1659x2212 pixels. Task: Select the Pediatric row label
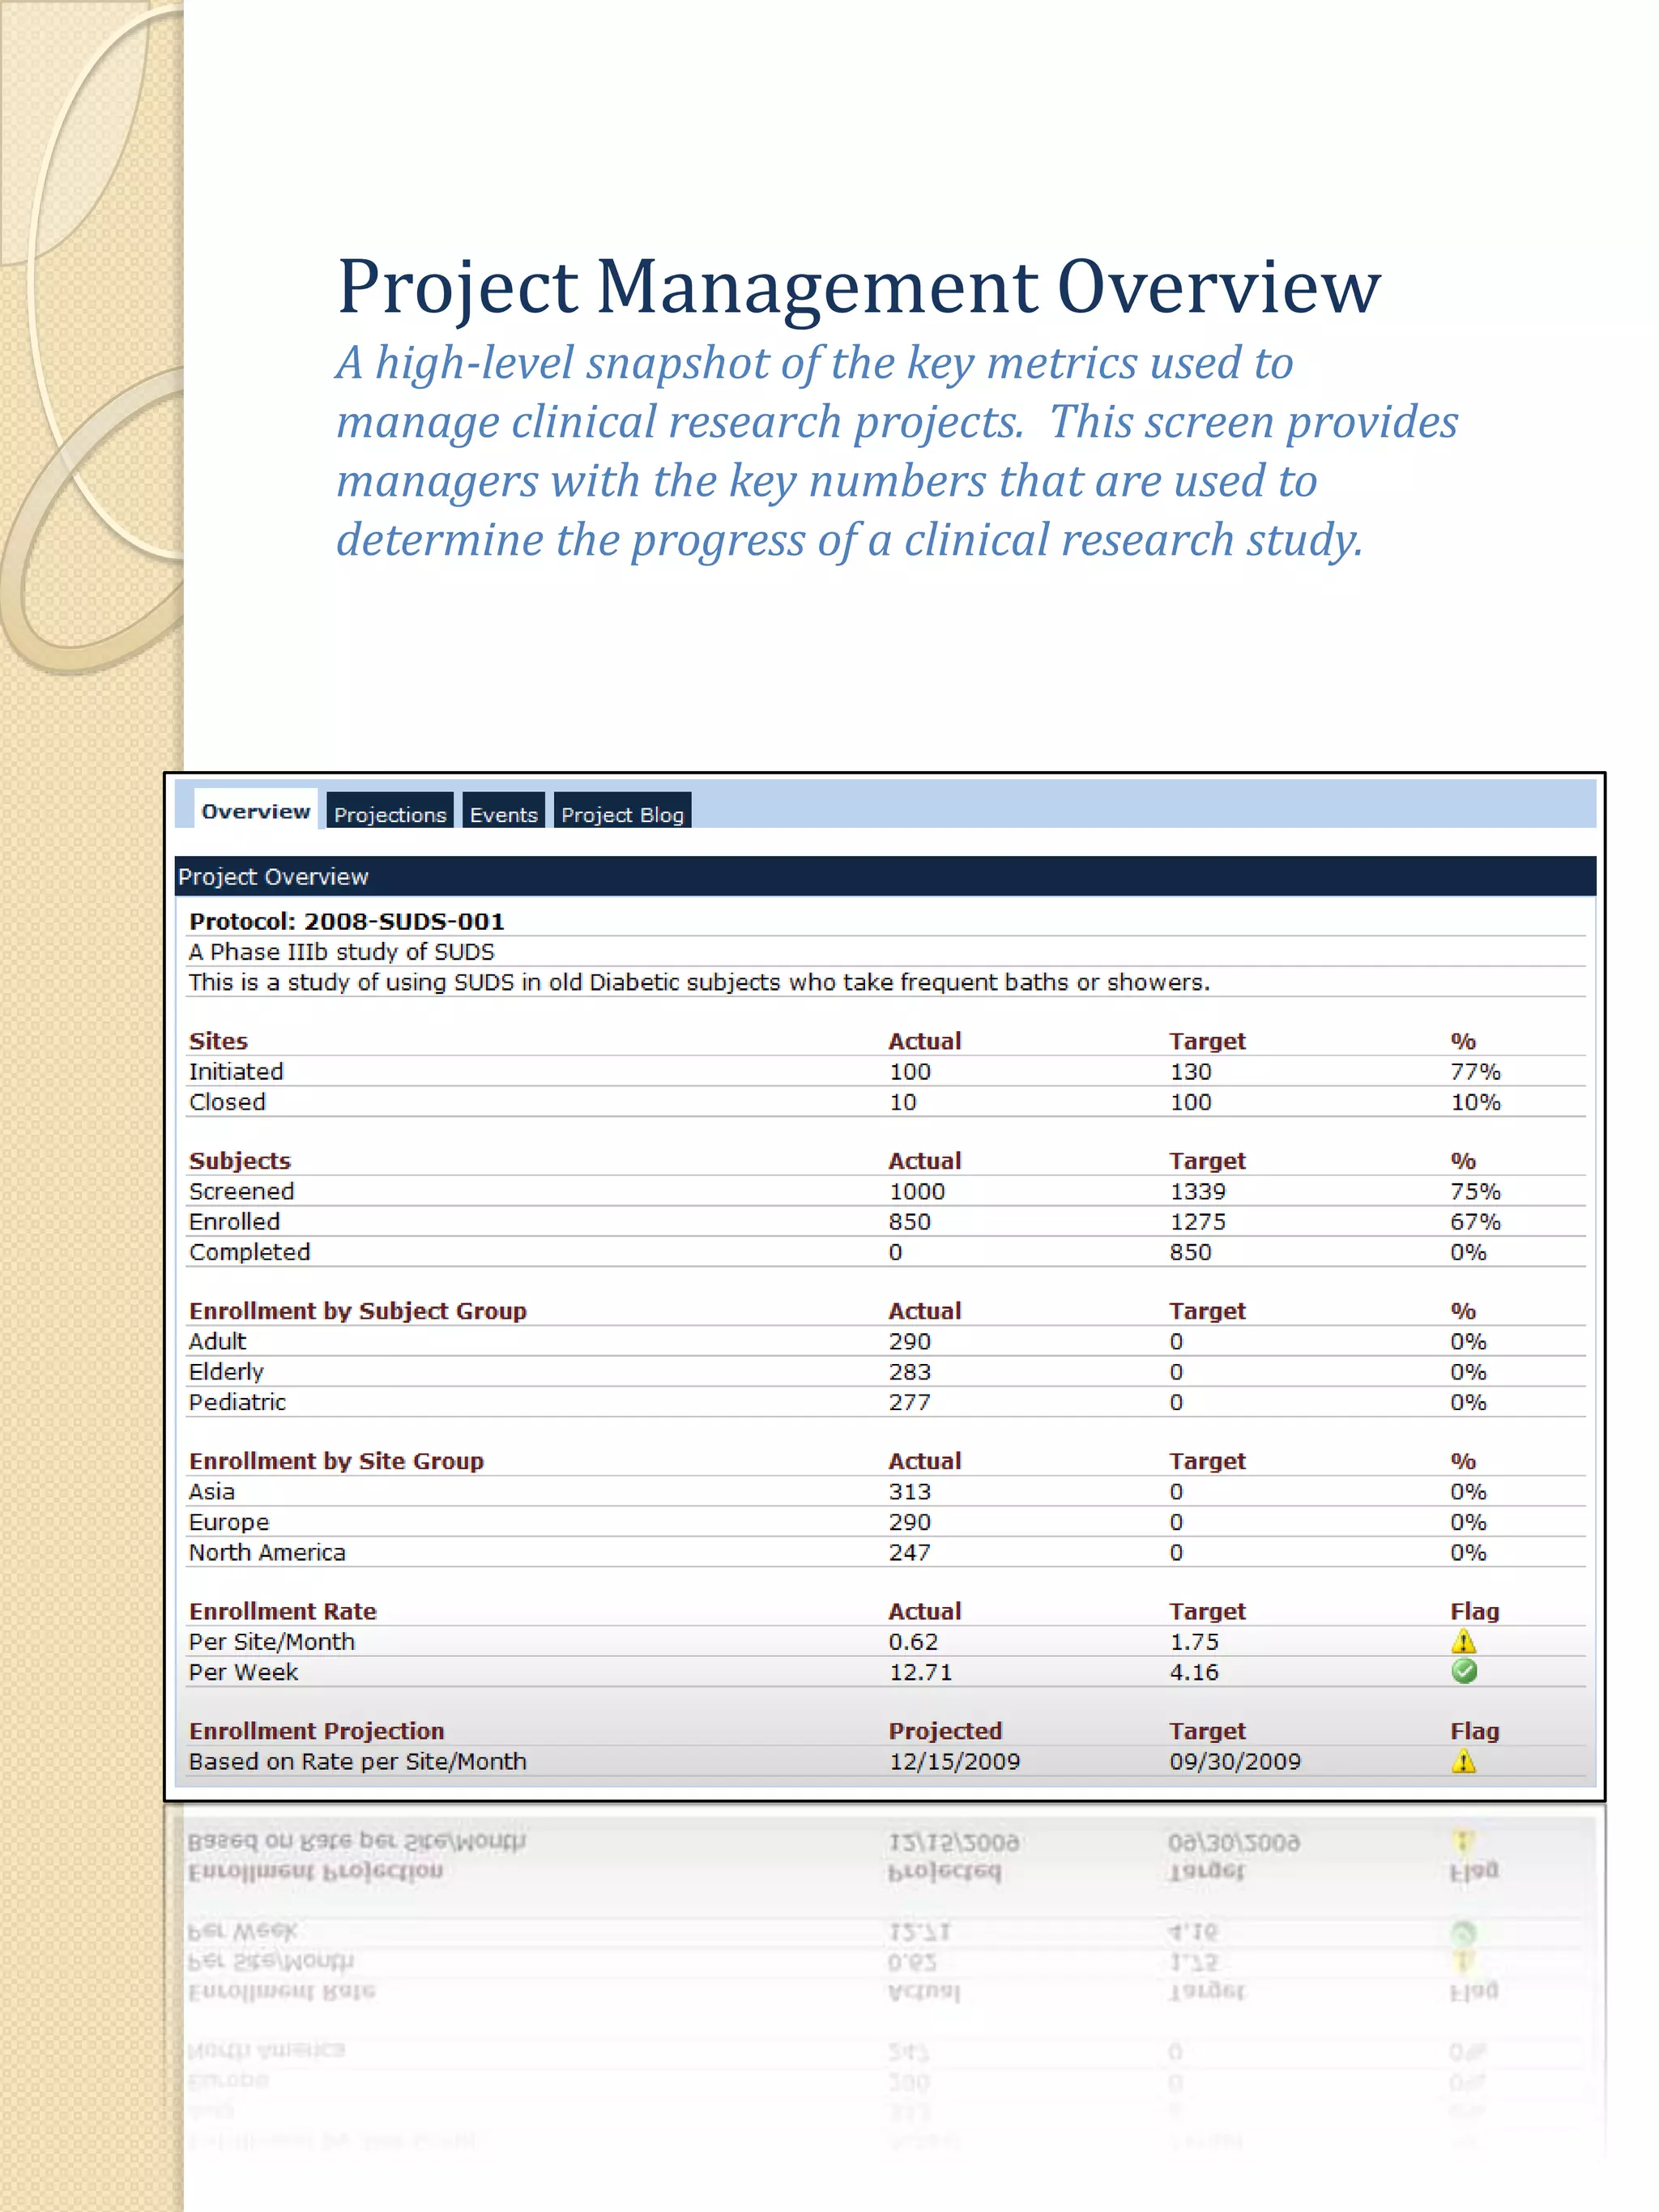pos(237,1401)
